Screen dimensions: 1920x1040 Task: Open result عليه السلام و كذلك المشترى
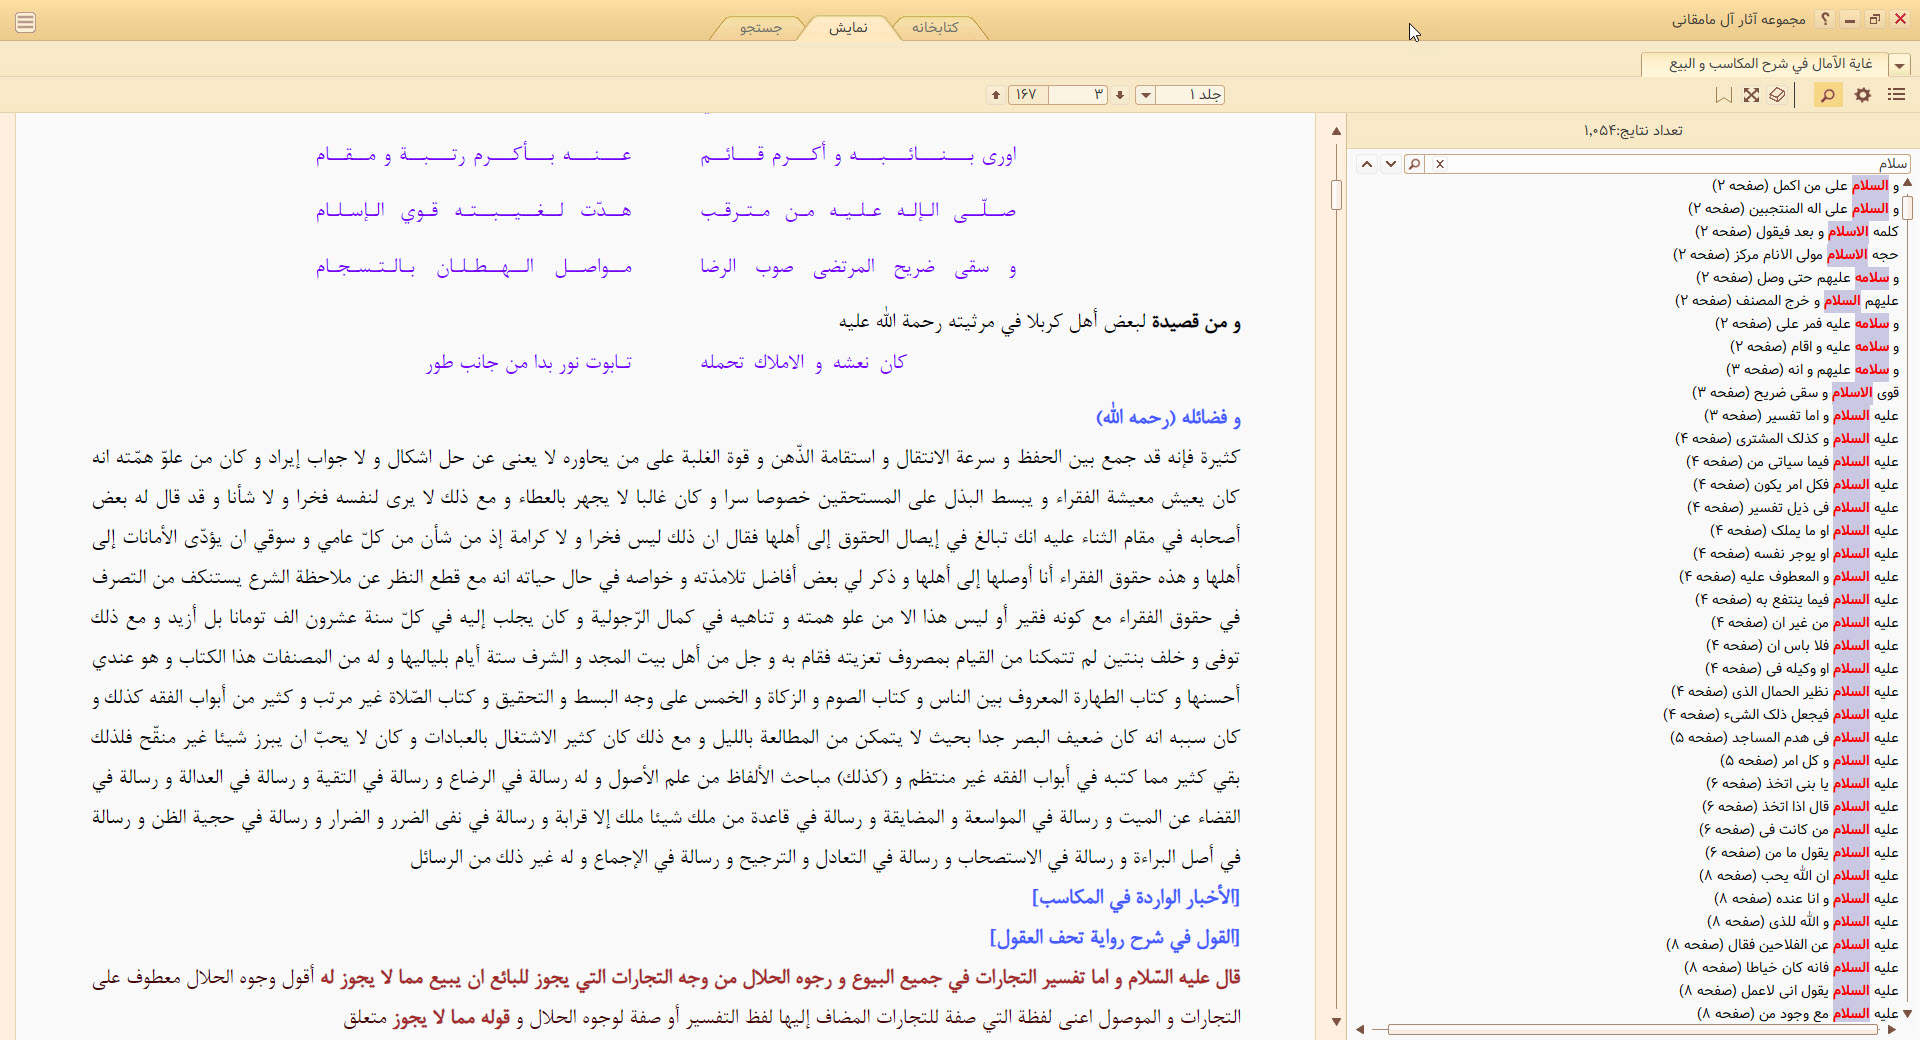(x=1787, y=439)
